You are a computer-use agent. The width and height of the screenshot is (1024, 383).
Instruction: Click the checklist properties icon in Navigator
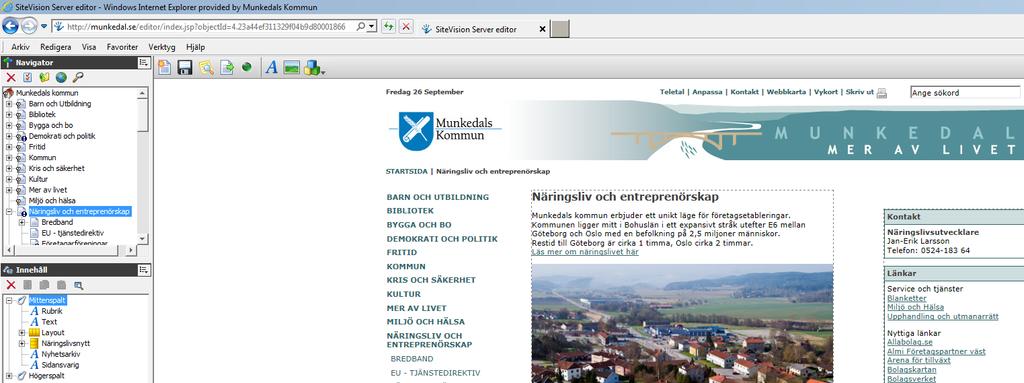click(27, 78)
